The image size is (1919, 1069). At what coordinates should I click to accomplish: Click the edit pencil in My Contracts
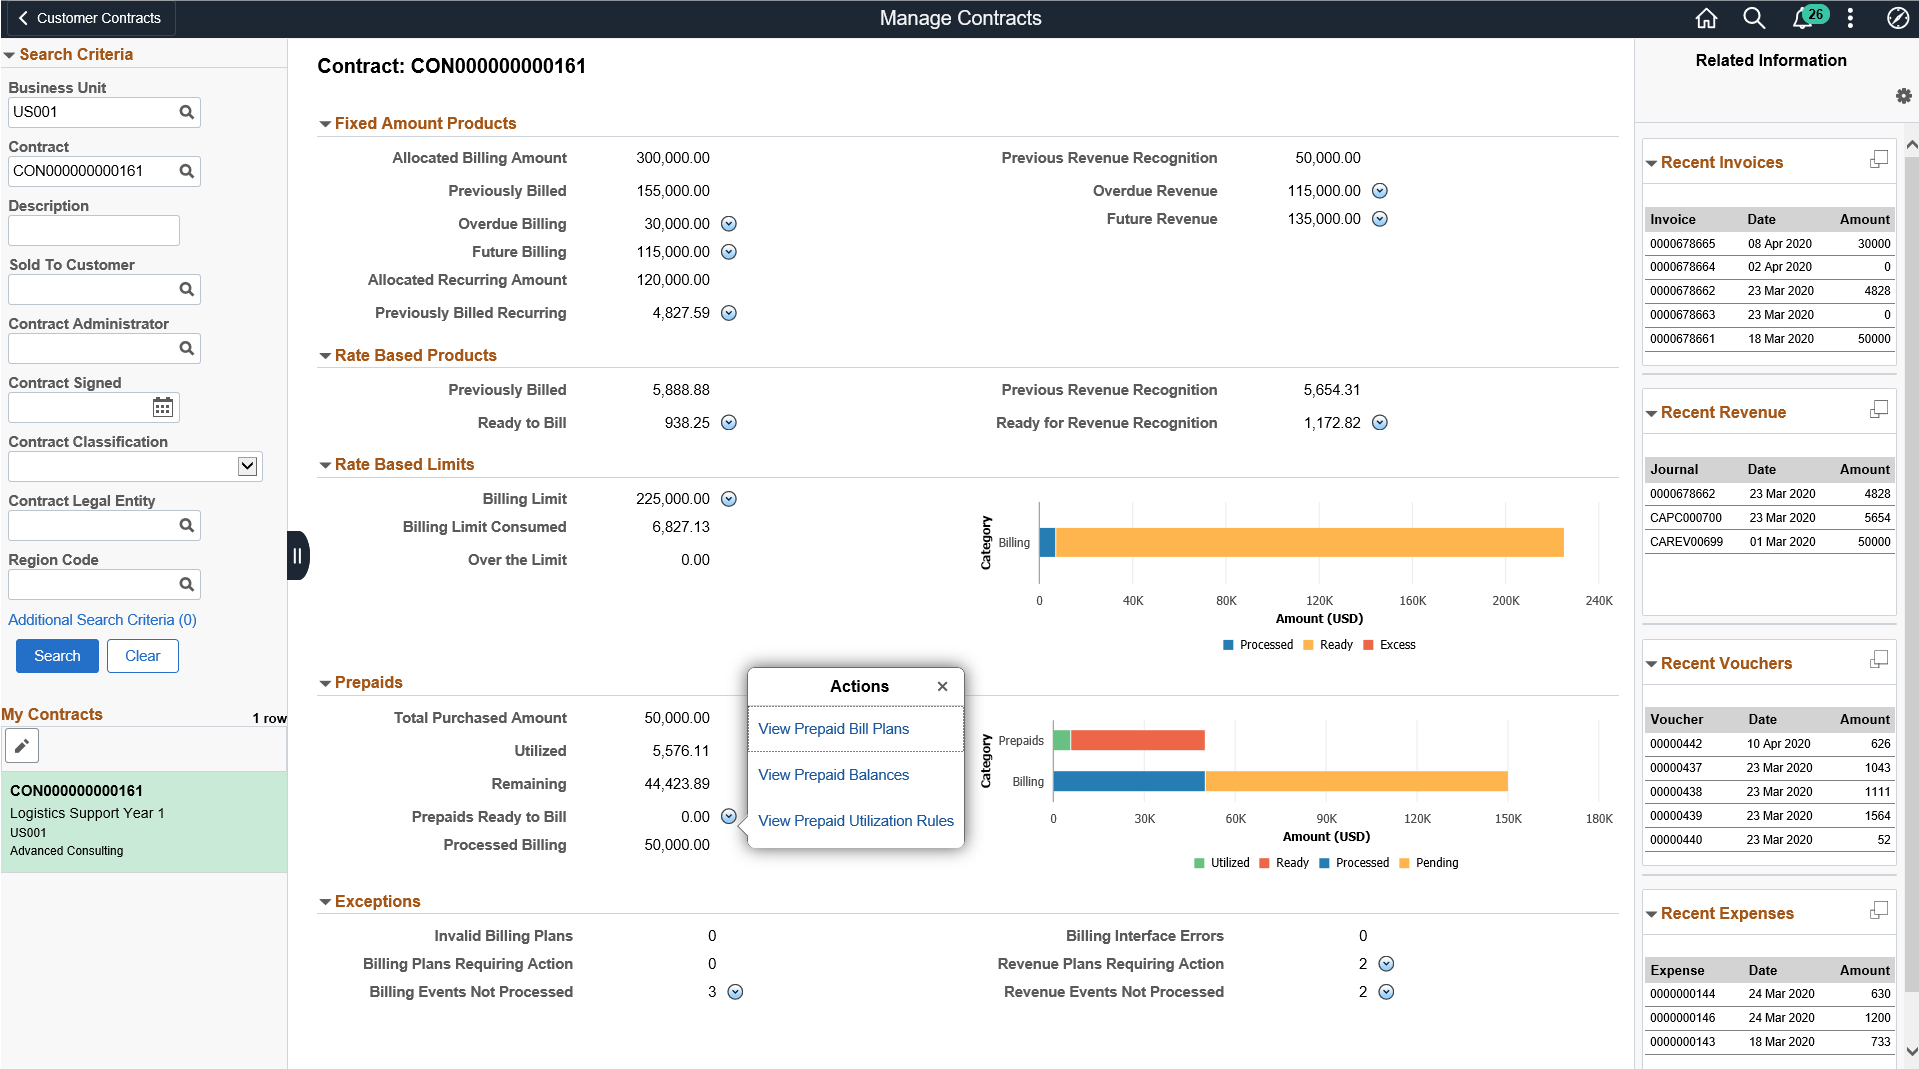tap(22, 745)
